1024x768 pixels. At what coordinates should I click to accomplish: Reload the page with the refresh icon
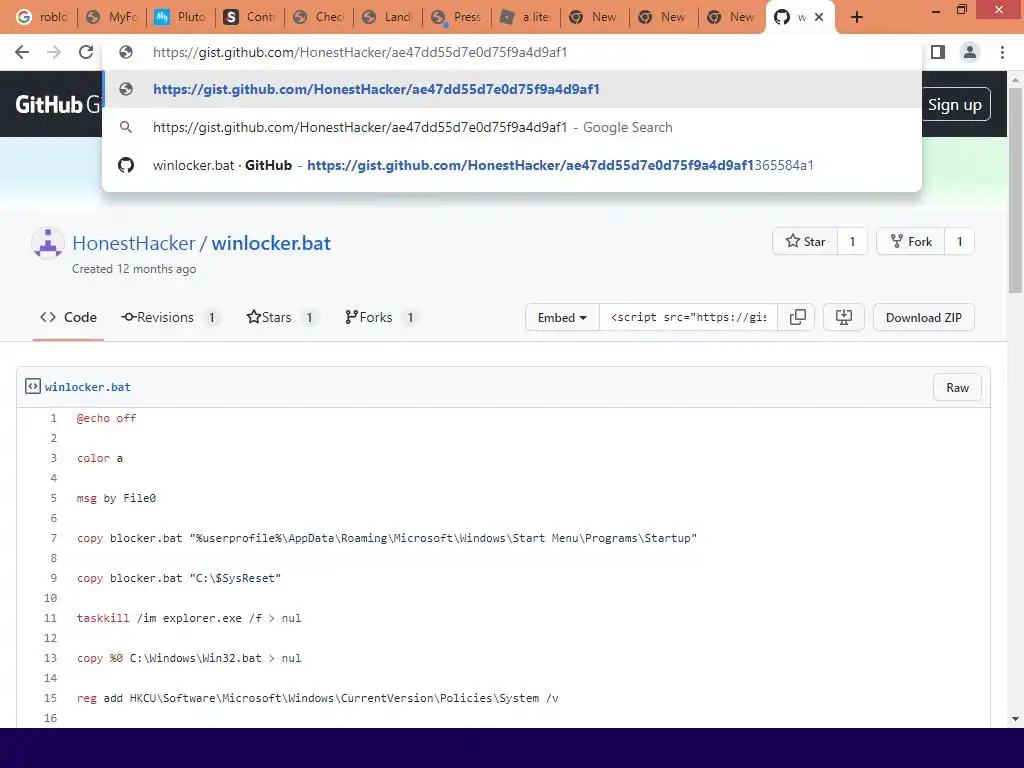point(86,52)
